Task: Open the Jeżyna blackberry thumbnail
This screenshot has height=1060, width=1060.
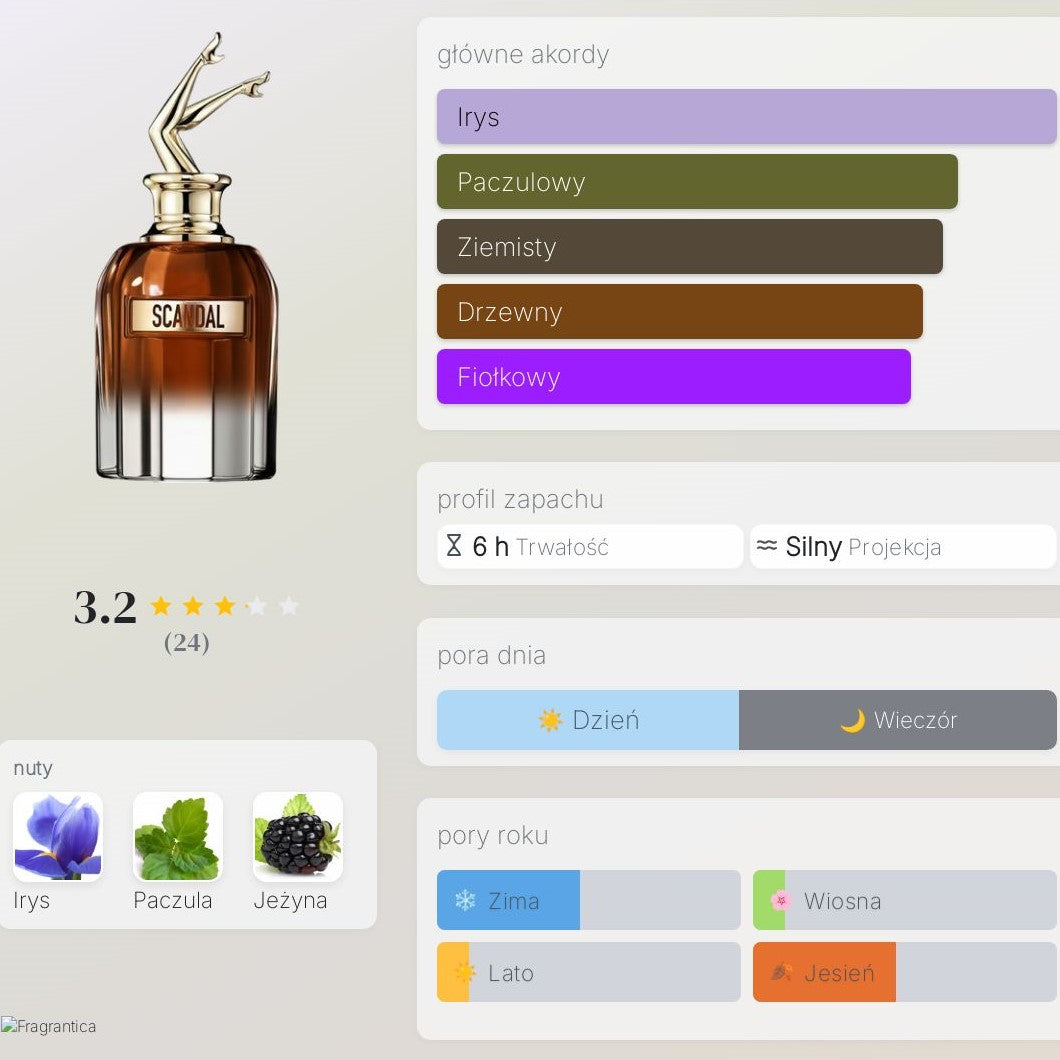Action: [x=298, y=837]
